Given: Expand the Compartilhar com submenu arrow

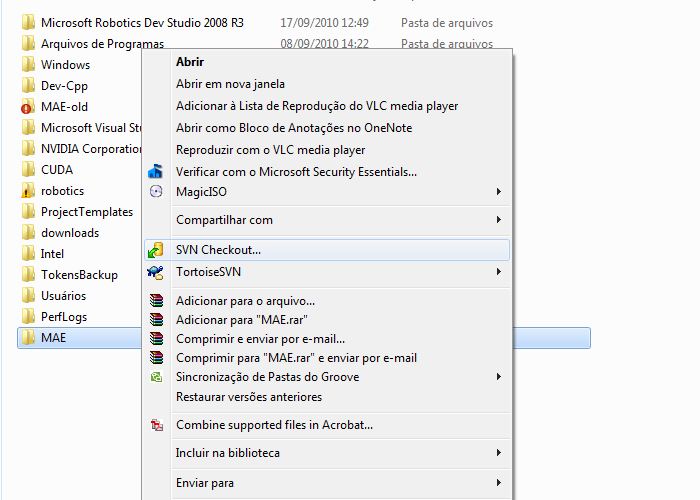Looking at the screenshot, I should (x=499, y=220).
